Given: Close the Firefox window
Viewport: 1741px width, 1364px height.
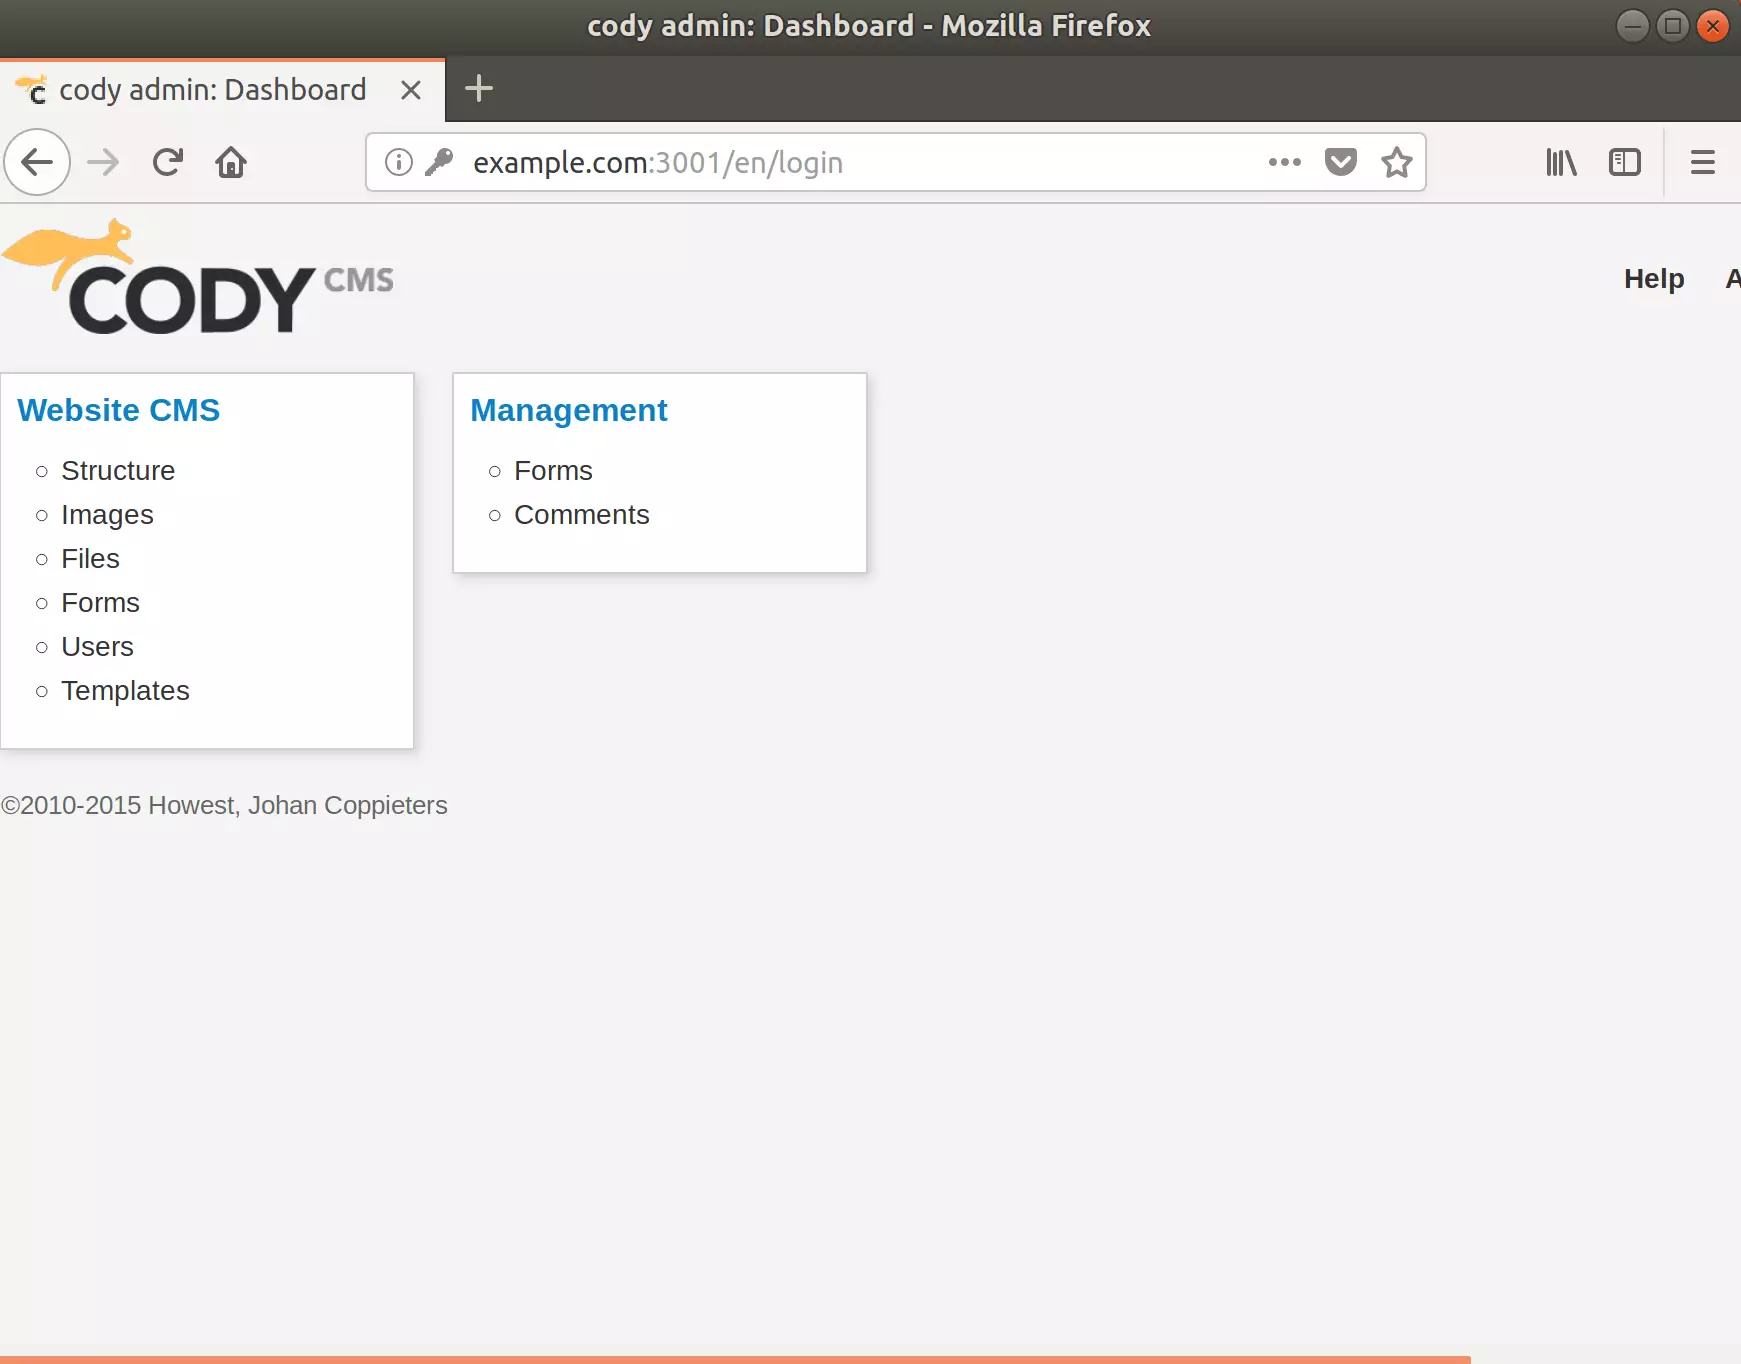Looking at the screenshot, I should (x=1713, y=26).
